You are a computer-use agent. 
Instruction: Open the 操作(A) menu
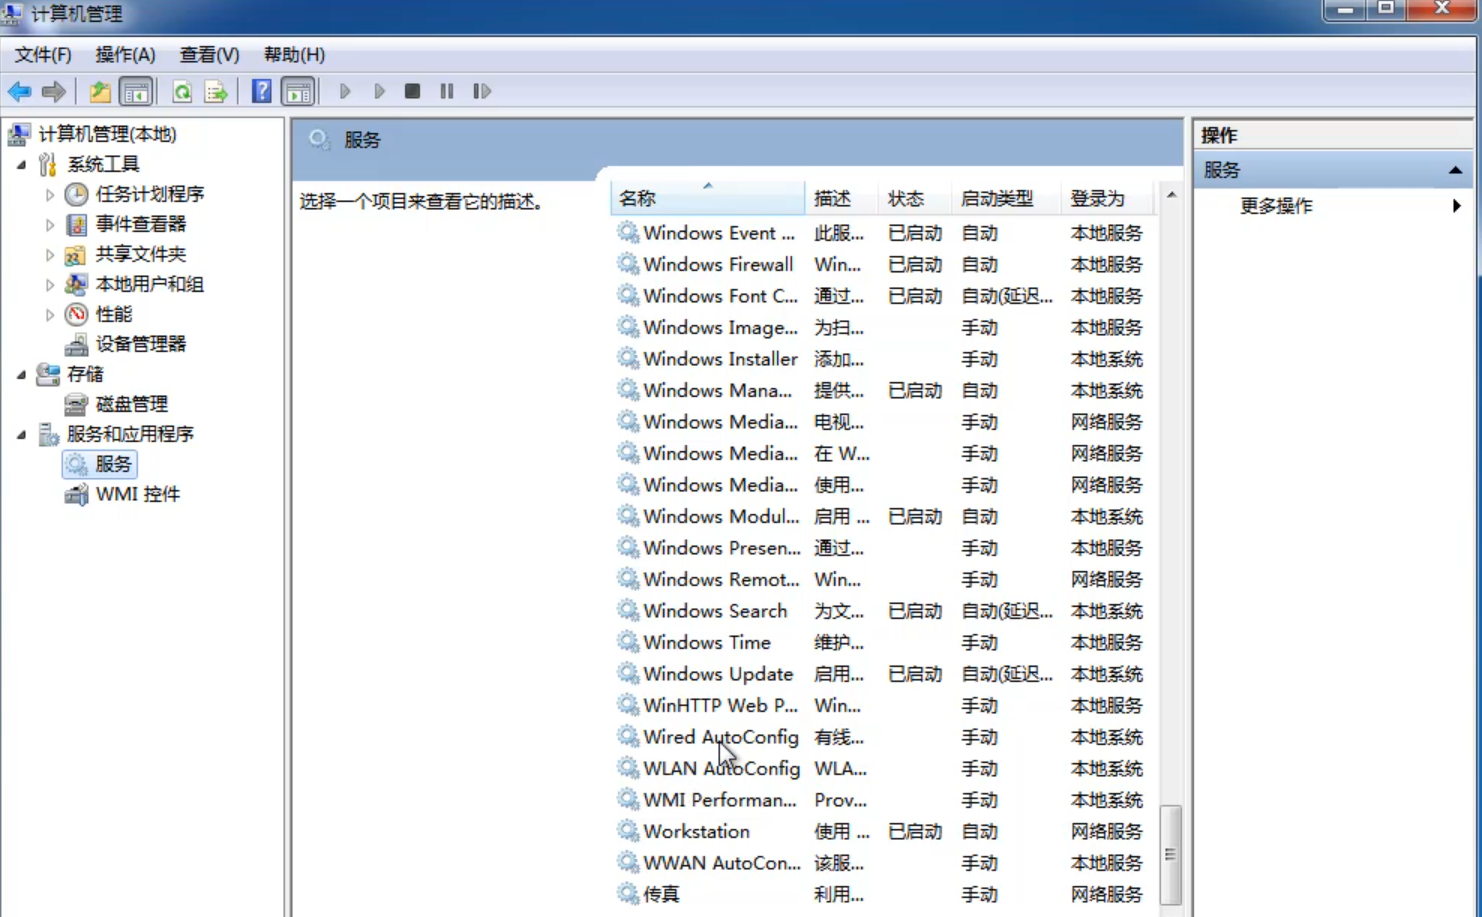tap(125, 55)
